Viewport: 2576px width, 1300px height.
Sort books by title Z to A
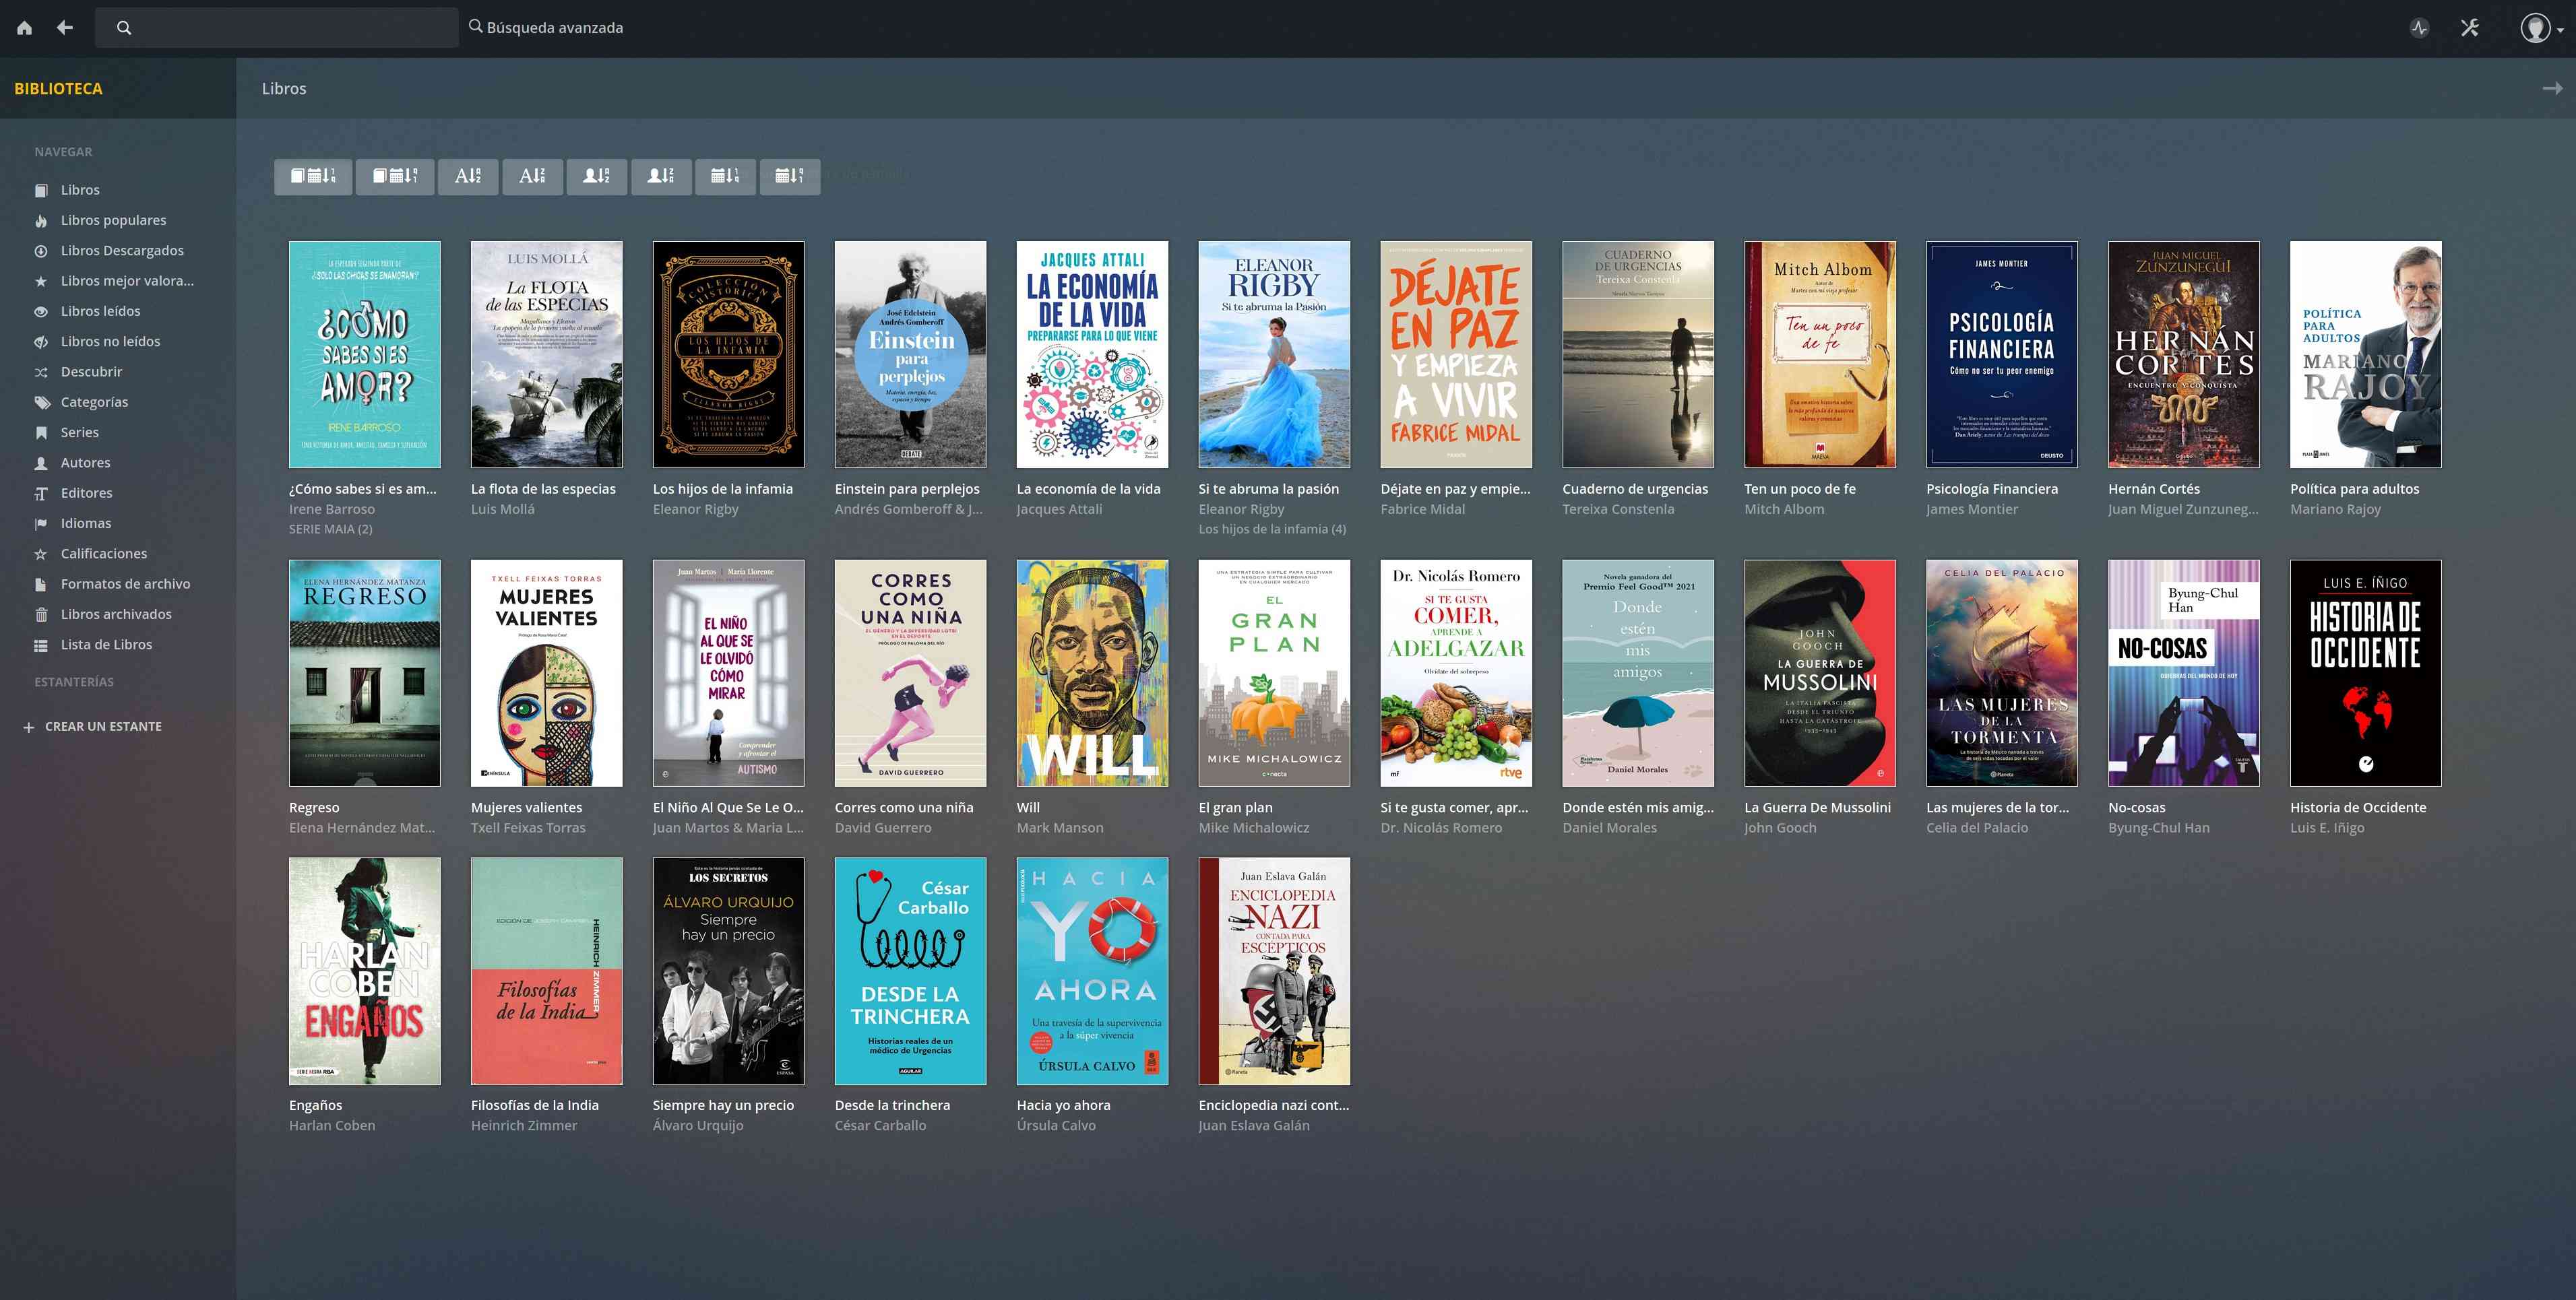click(x=532, y=176)
